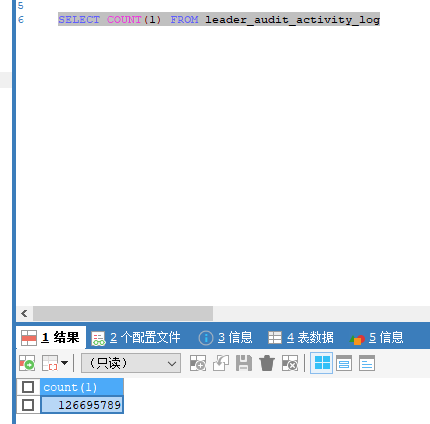Click the cancel changes icon
430x424 pixels.
click(x=290, y=363)
